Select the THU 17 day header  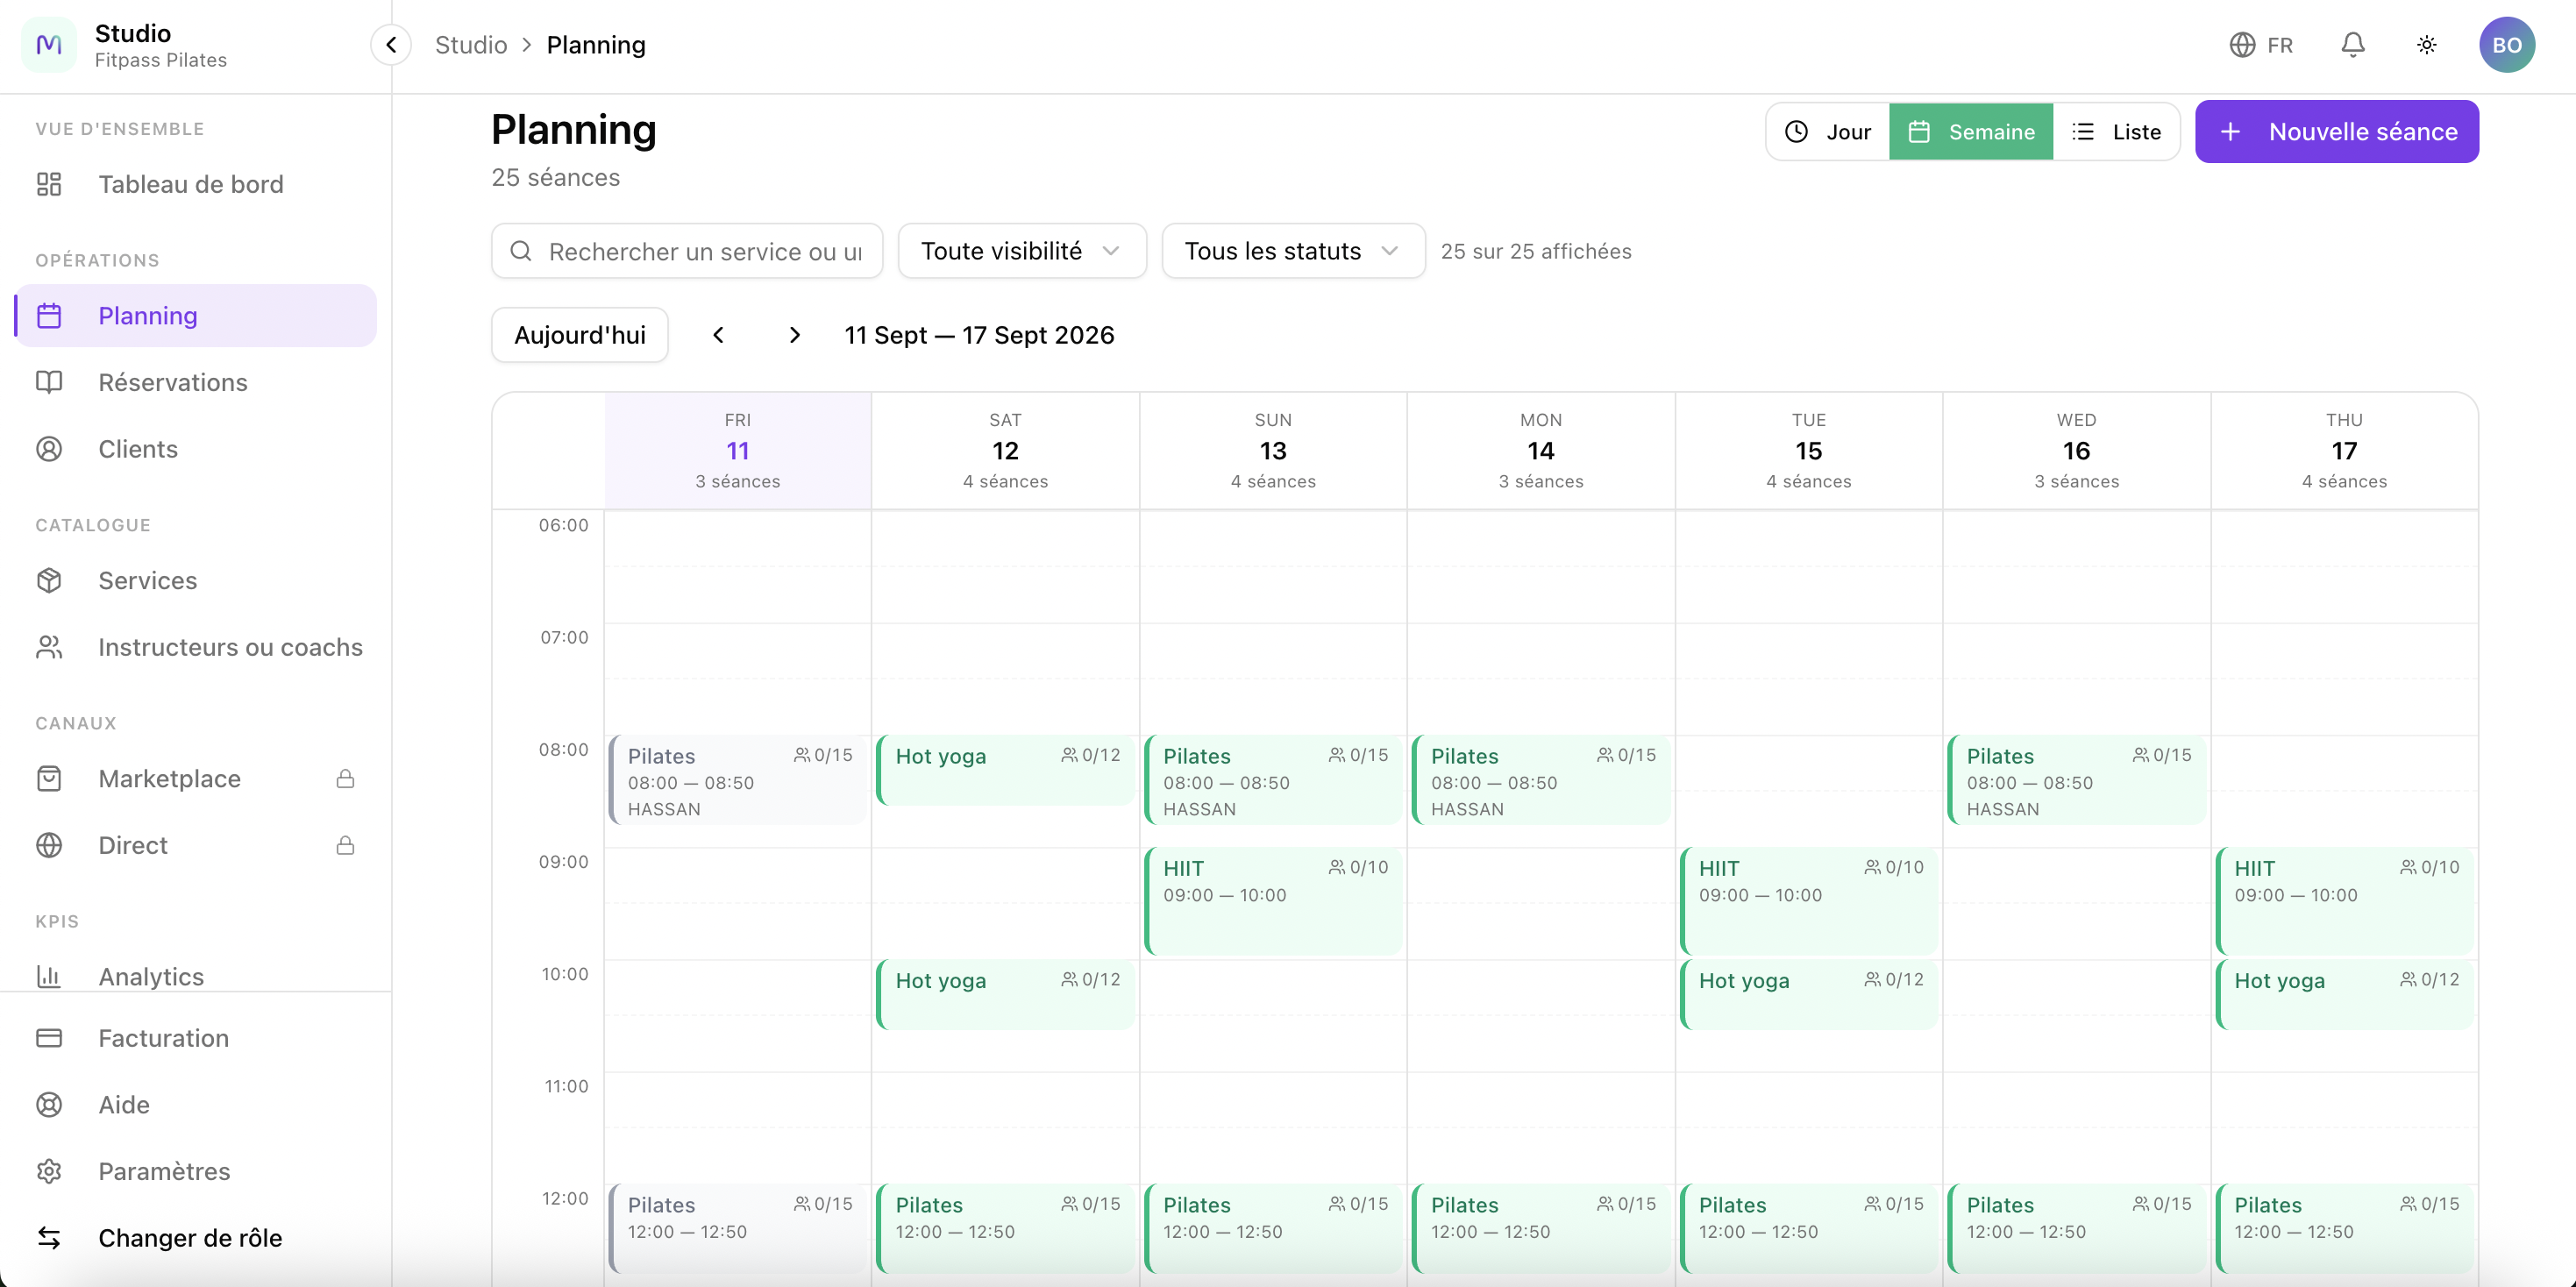pos(2345,451)
